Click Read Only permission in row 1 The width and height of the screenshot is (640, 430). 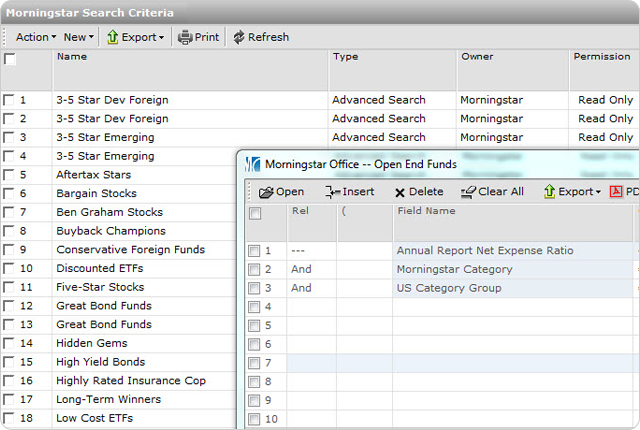(x=606, y=100)
